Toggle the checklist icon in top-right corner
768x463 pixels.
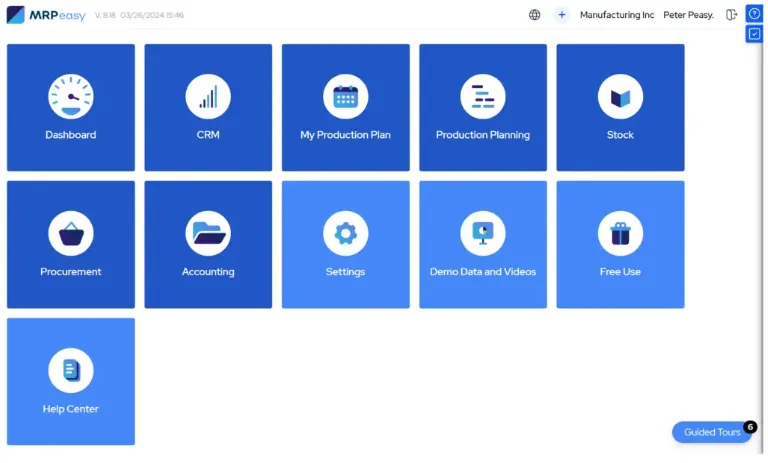click(x=755, y=34)
